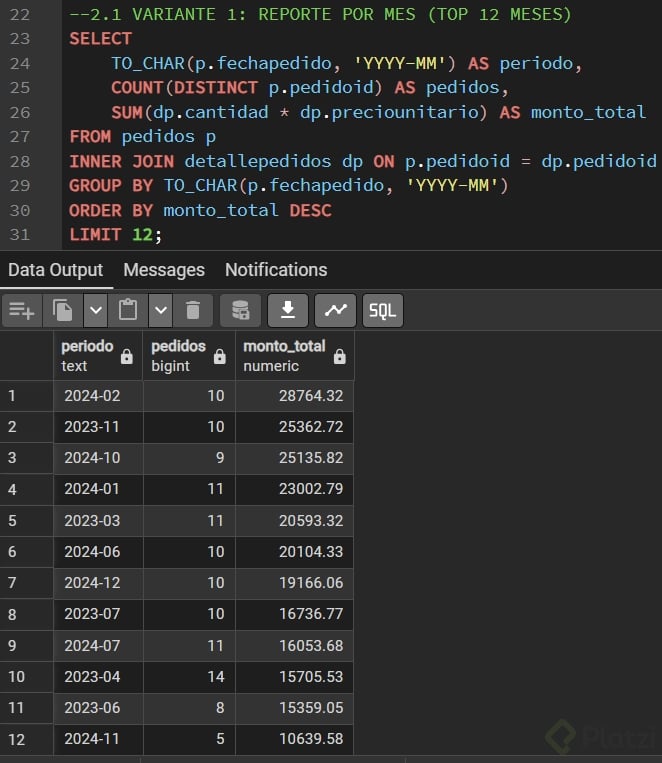The height and width of the screenshot is (763, 662).
Task: Click the Paste clipboard icon
Action: click(x=128, y=311)
